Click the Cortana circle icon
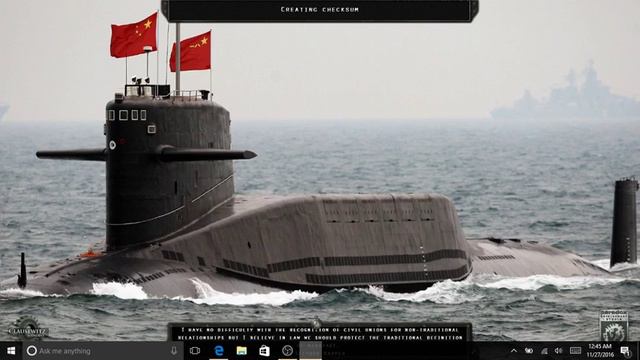 (31, 351)
